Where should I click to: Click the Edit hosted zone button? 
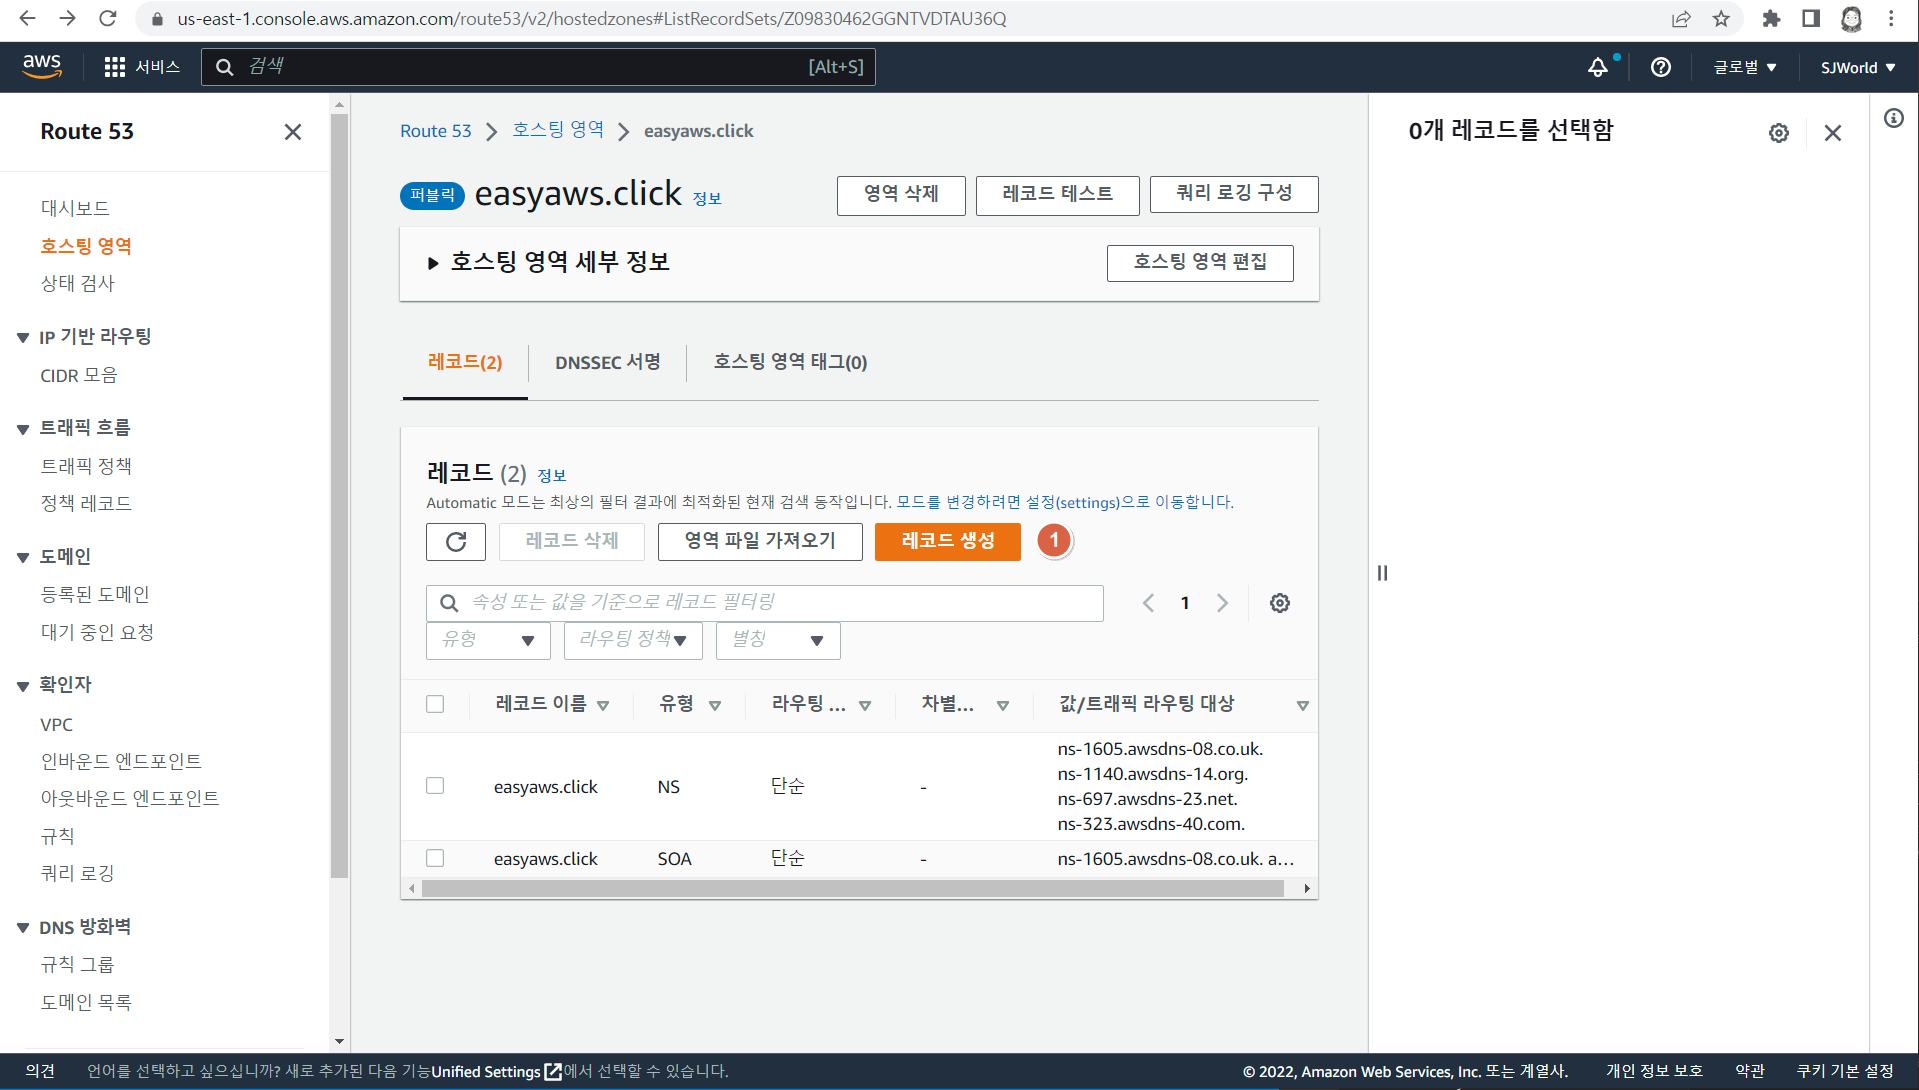click(1200, 263)
